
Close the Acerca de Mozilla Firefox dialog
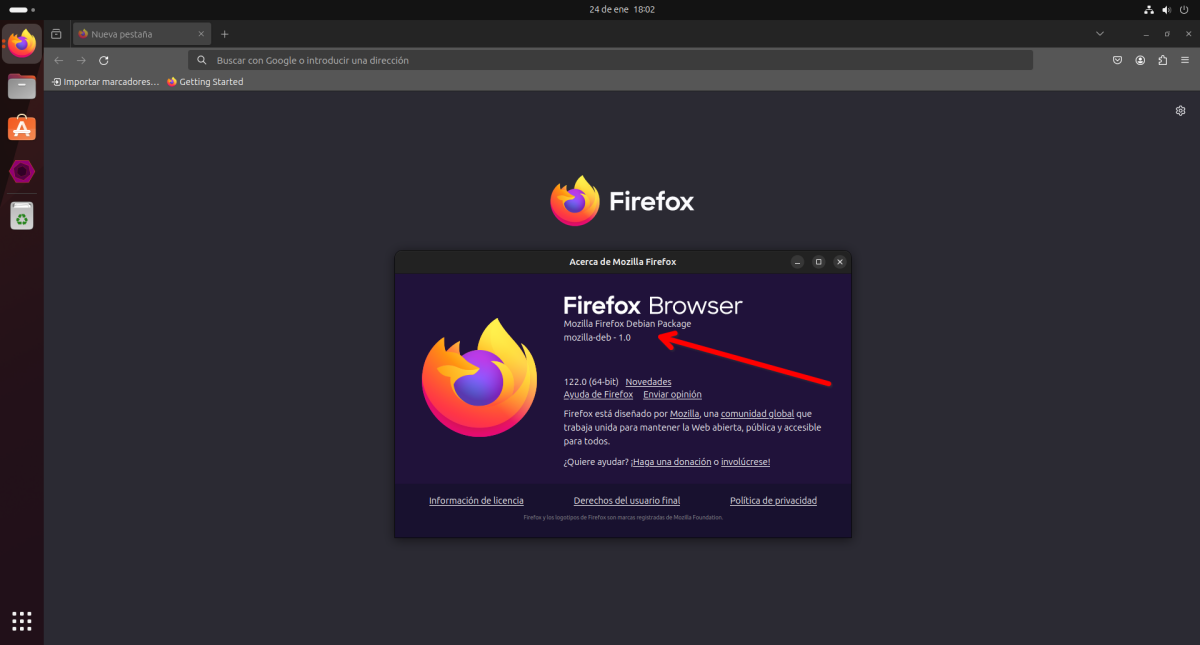(840, 262)
